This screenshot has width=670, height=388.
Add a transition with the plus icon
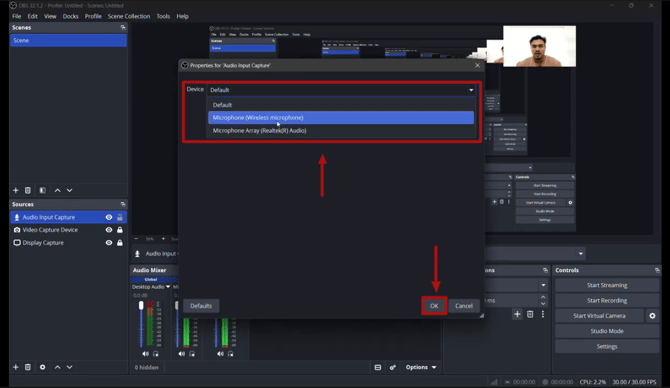tap(517, 314)
